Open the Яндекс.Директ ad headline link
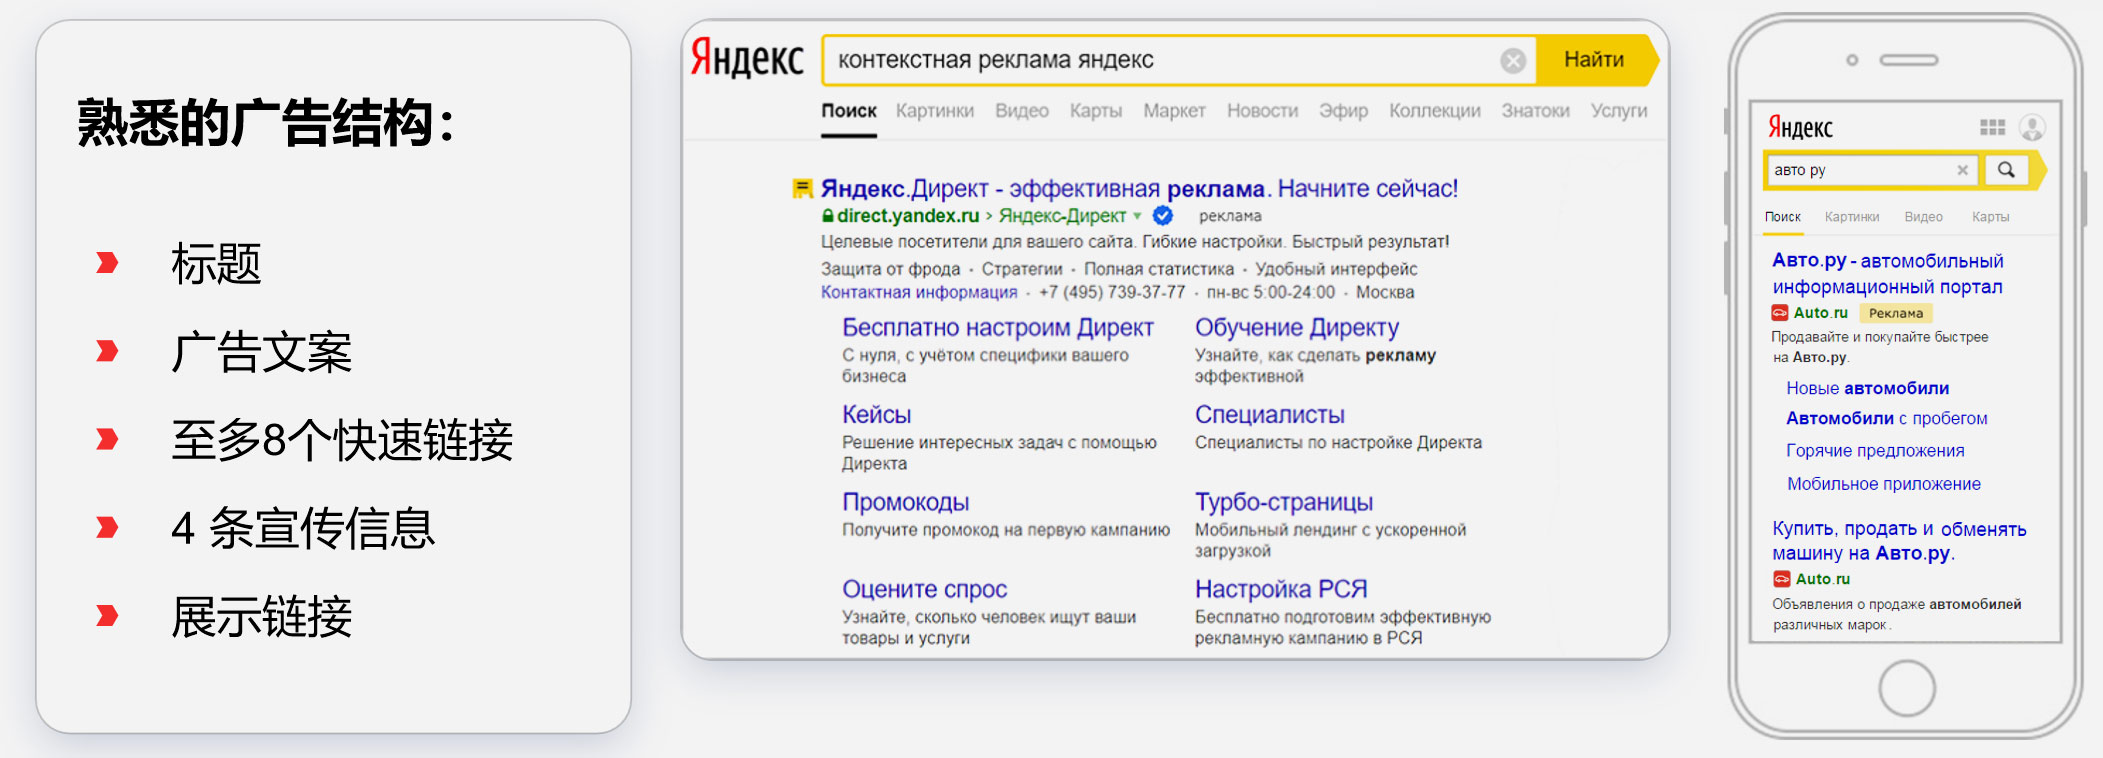The height and width of the screenshot is (758, 2103). pos(1139,188)
